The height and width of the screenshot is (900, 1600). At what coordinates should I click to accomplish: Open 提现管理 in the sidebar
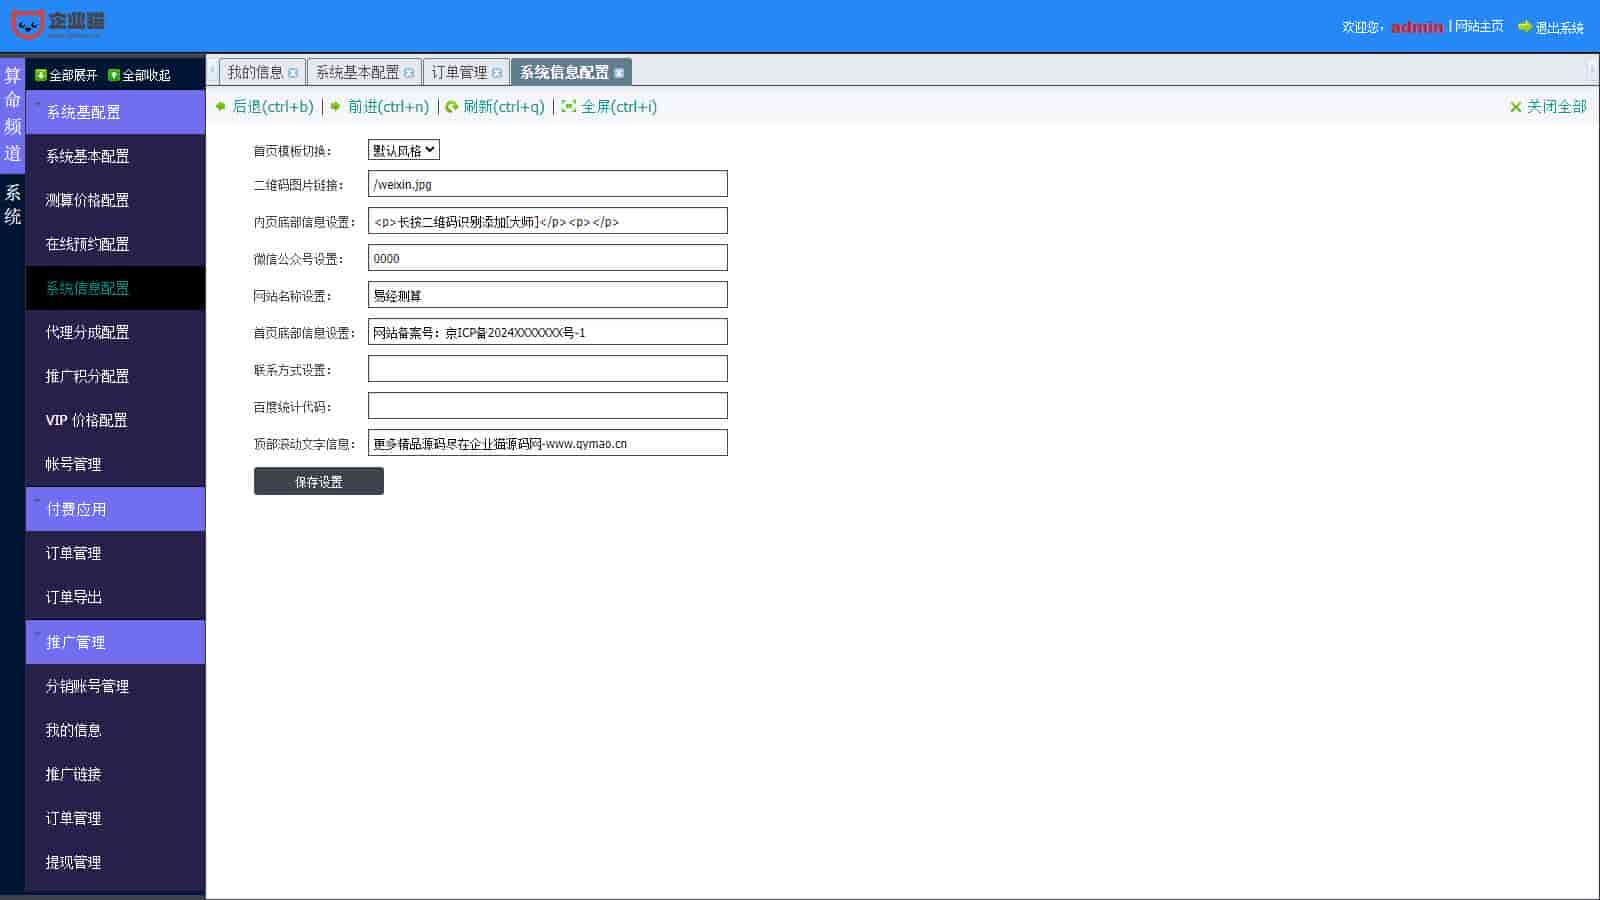click(116, 862)
